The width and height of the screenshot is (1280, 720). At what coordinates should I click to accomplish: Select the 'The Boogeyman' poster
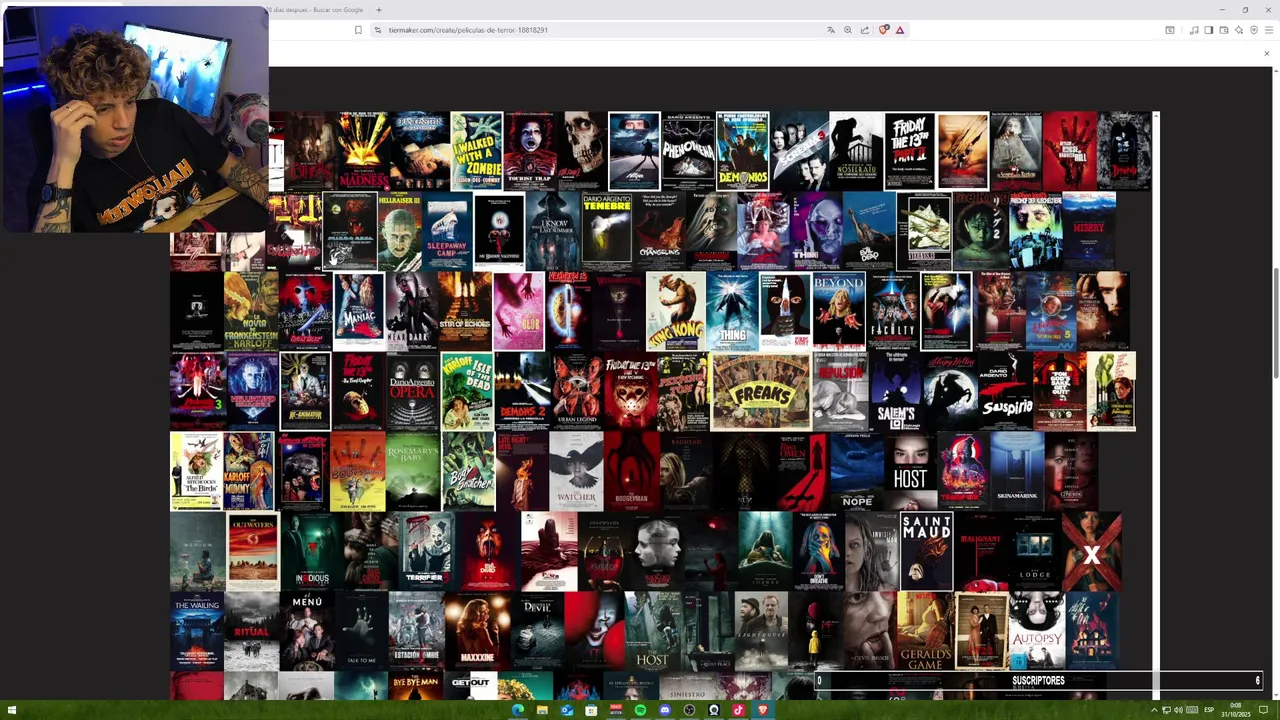click(x=631, y=471)
